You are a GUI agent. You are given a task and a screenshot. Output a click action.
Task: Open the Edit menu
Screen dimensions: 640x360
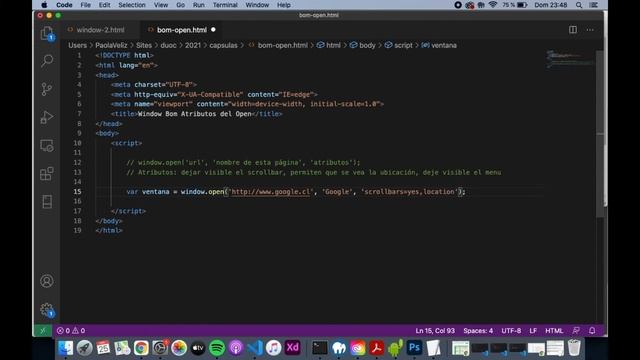pos(104,5)
